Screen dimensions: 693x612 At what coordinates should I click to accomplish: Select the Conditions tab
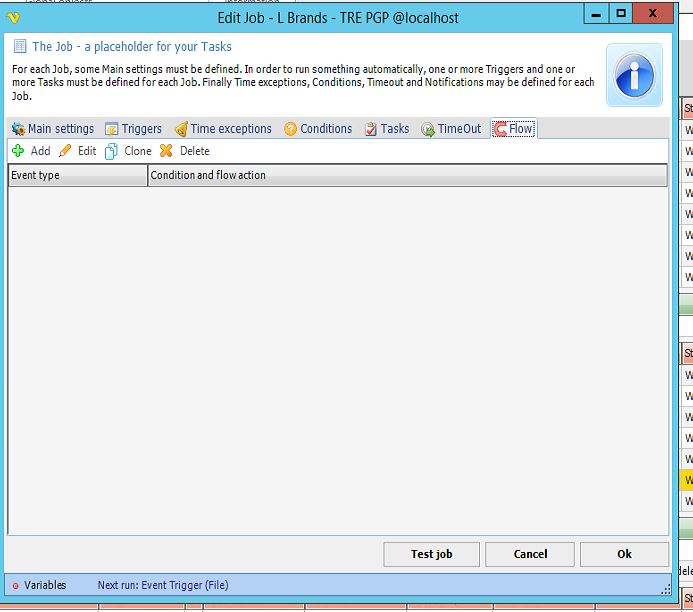point(318,129)
